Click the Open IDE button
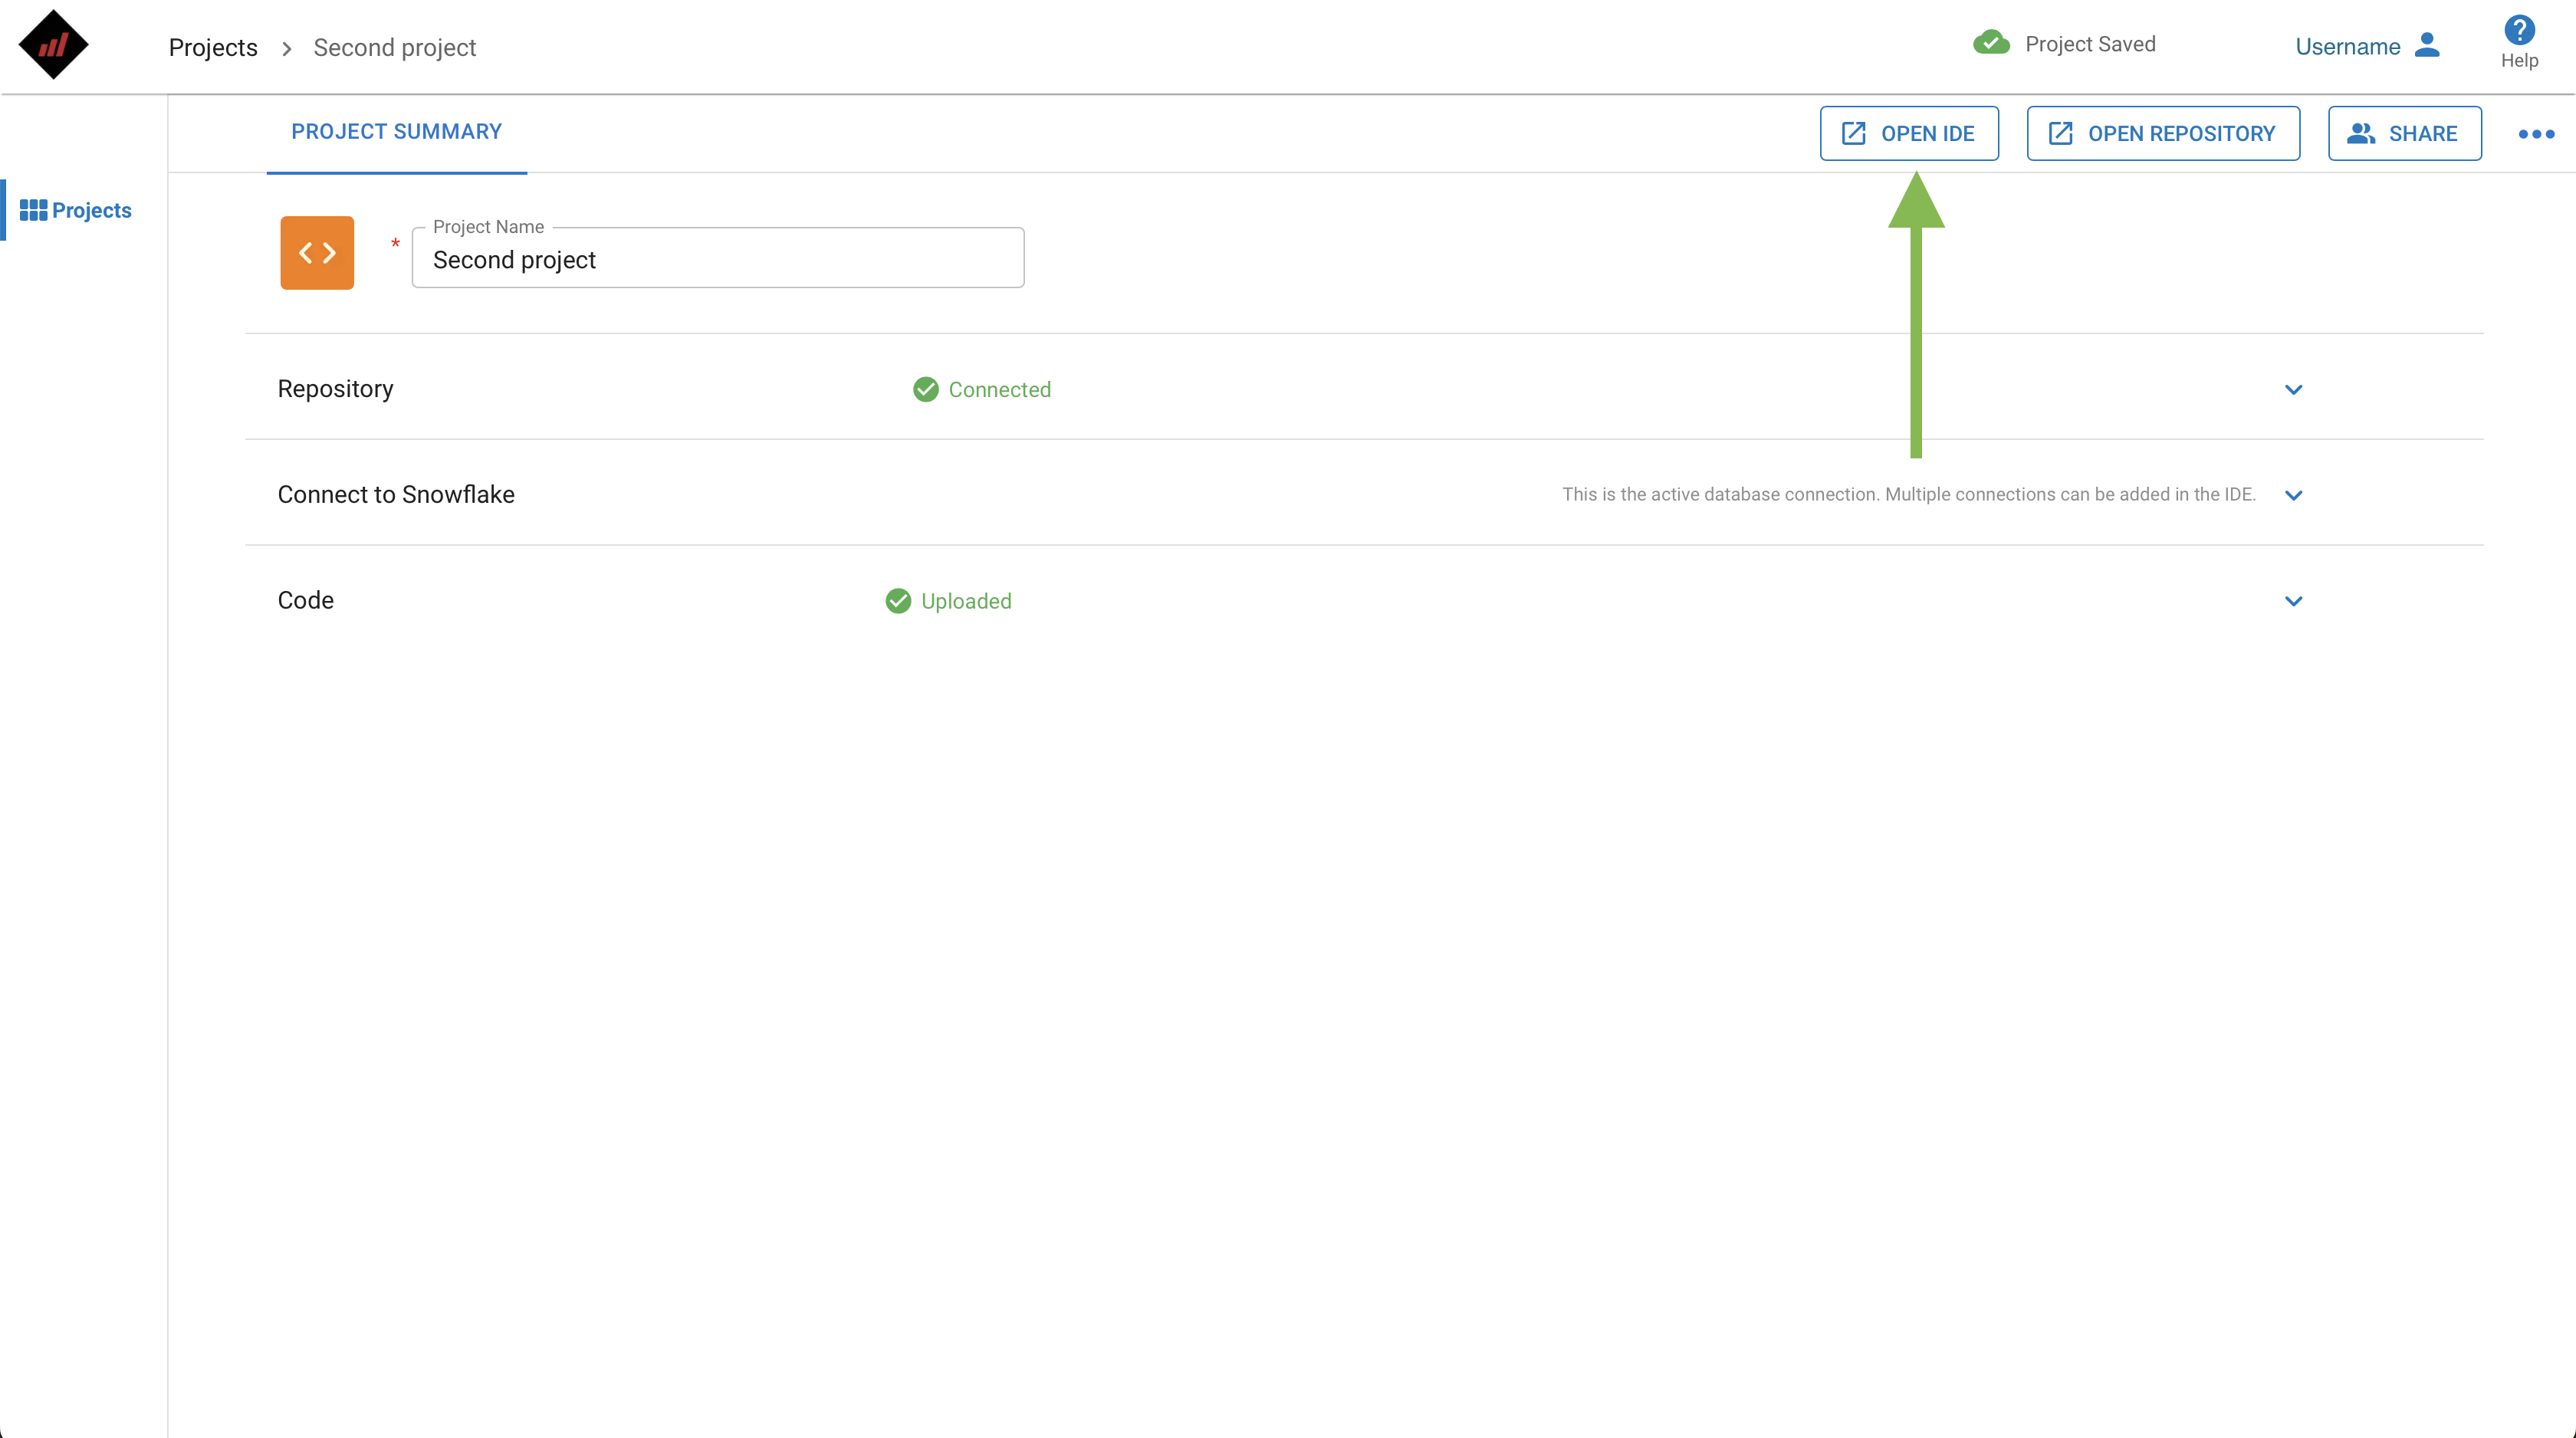The image size is (2576, 1438). point(1908,133)
